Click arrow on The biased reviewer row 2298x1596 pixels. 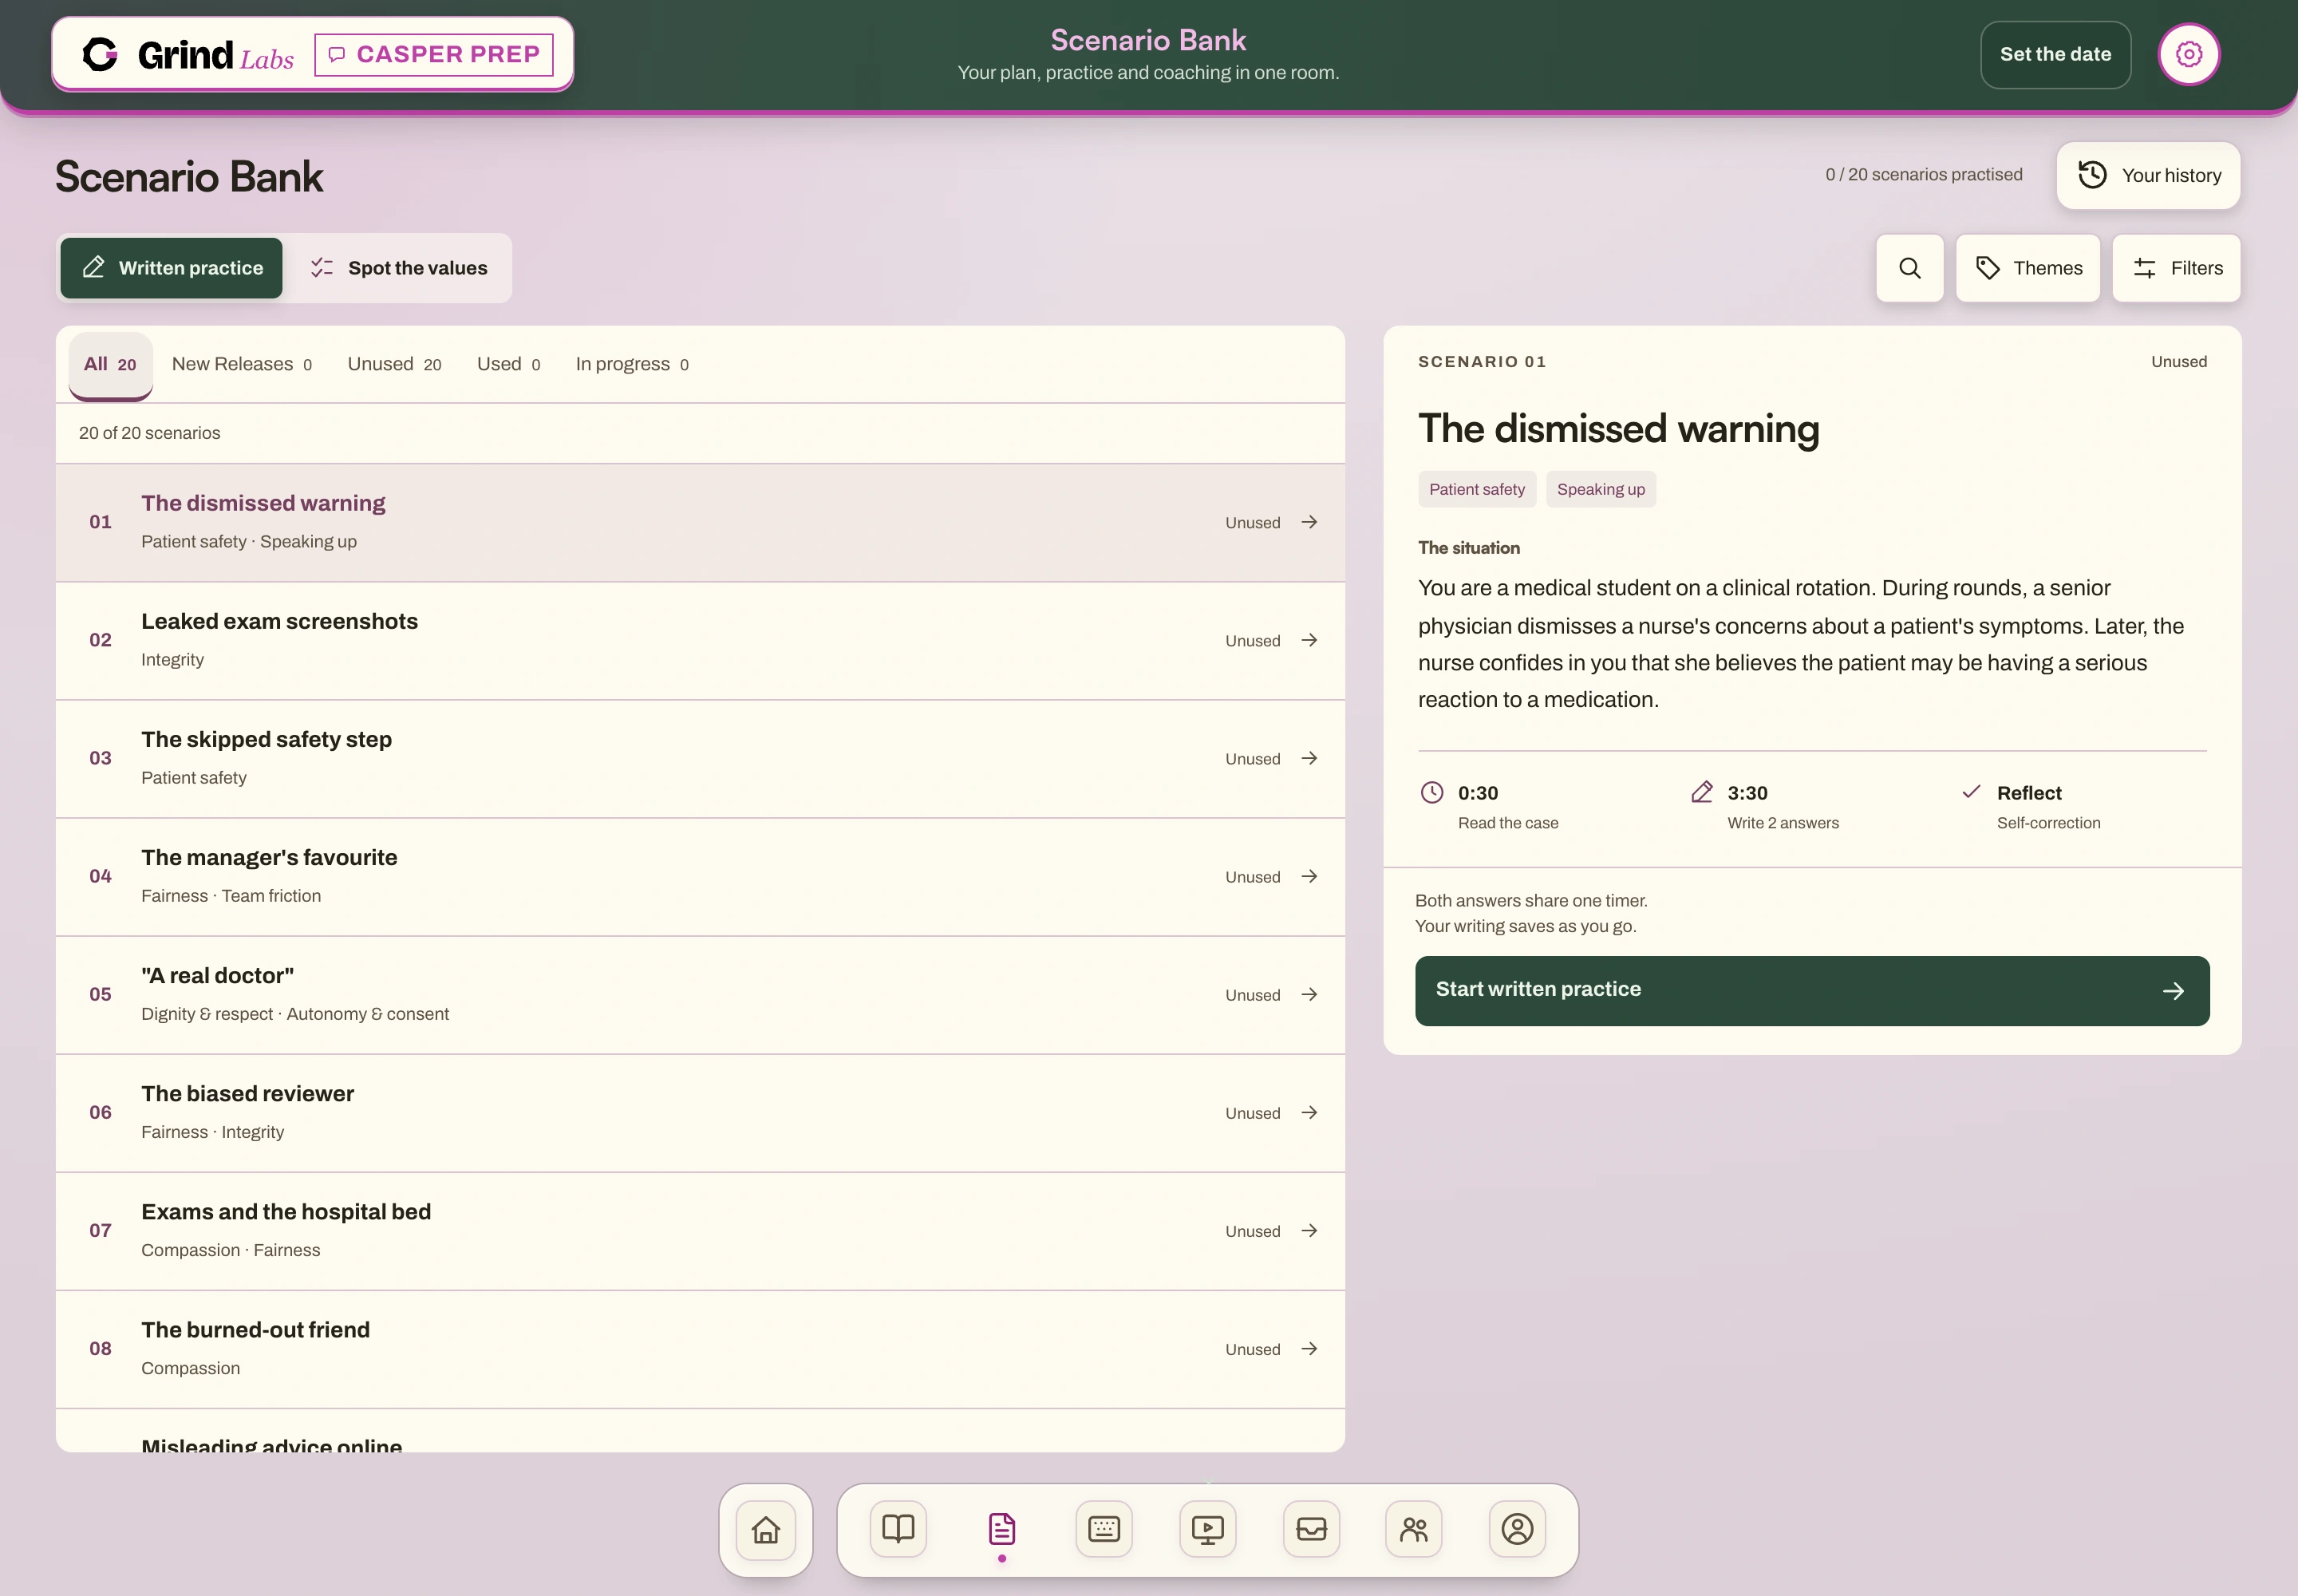1309,1112
